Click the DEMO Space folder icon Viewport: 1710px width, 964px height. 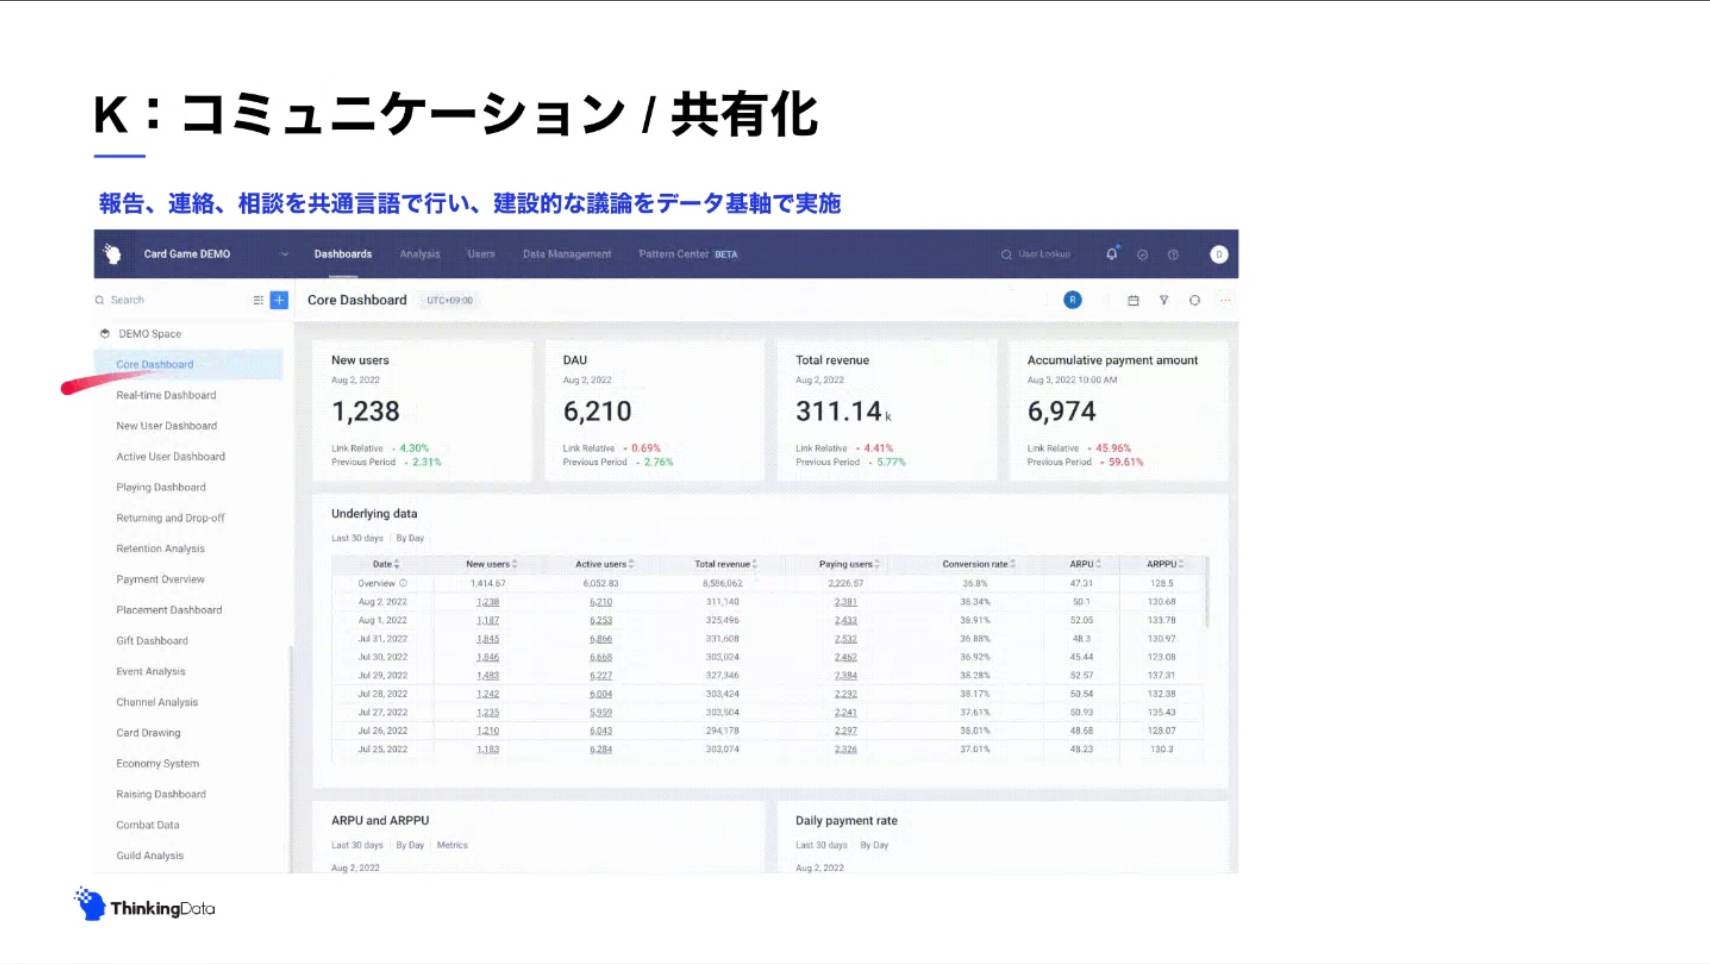coord(105,334)
